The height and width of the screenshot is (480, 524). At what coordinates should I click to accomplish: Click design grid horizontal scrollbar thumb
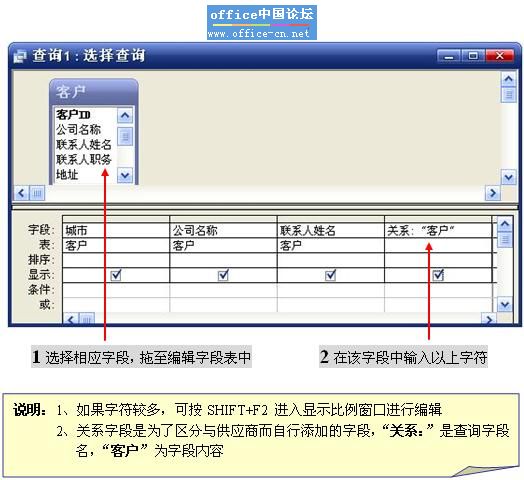click(87, 319)
